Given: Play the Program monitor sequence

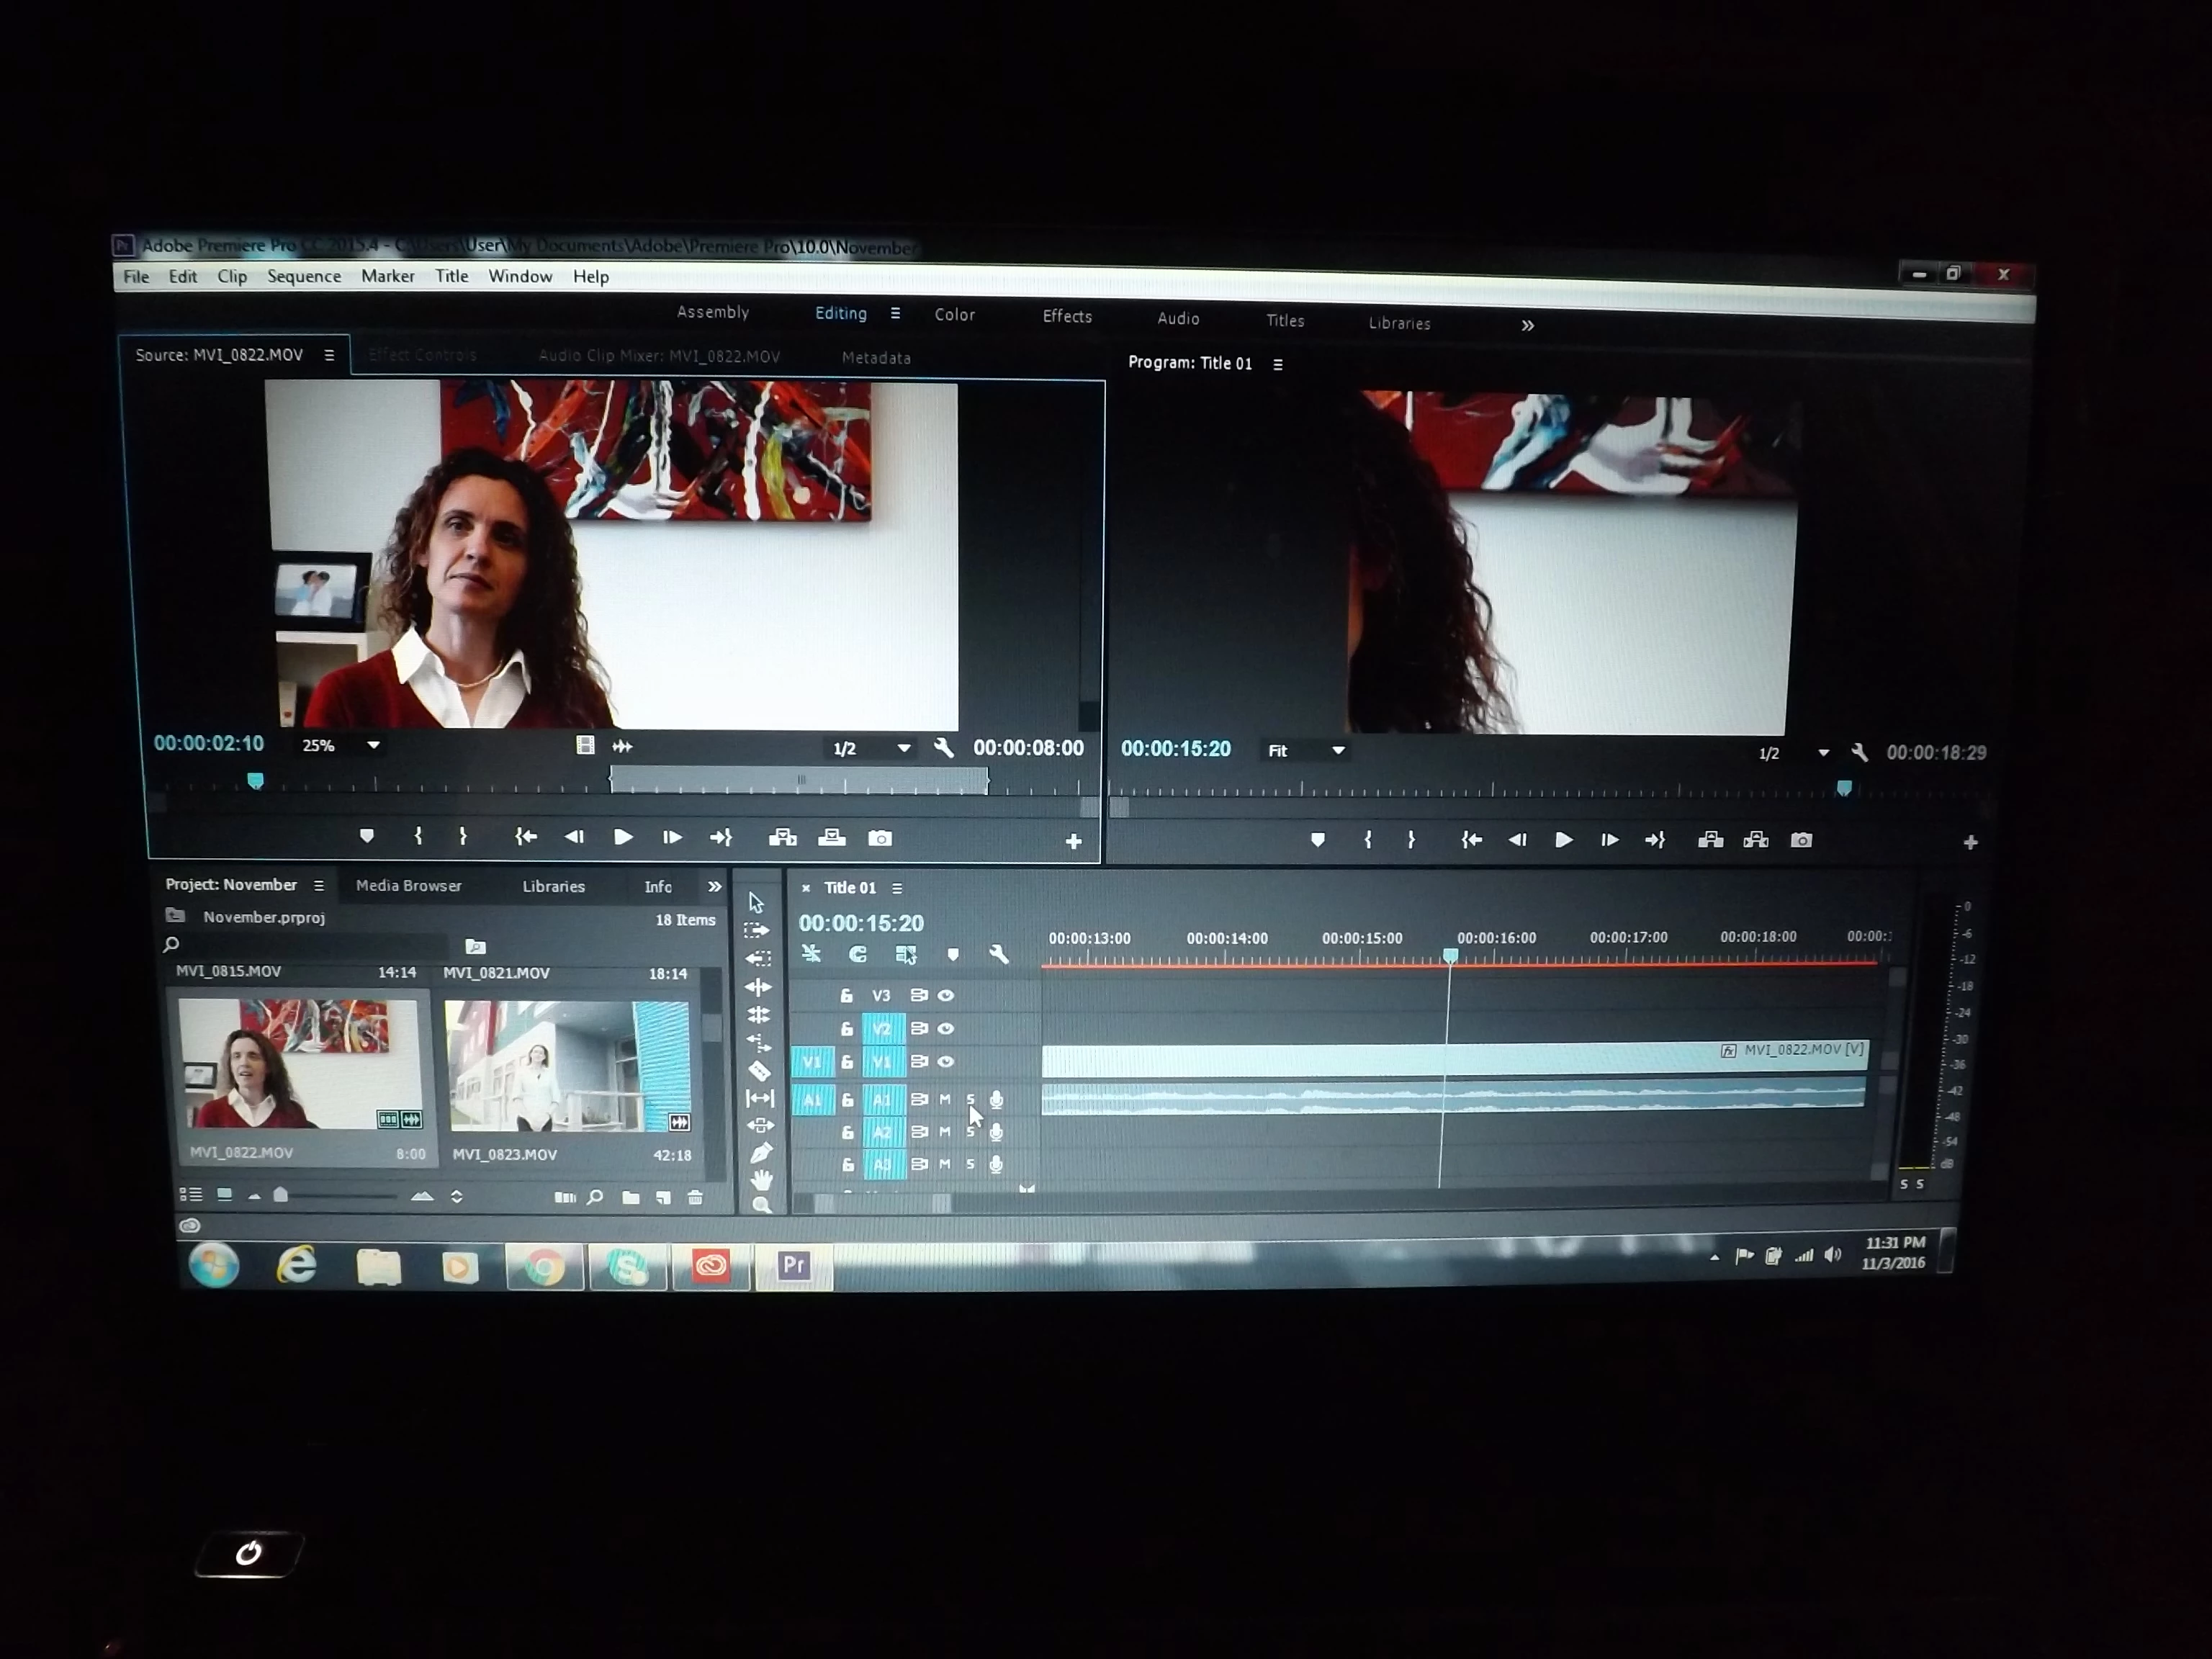Looking at the screenshot, I should (x=1563, y=840).
